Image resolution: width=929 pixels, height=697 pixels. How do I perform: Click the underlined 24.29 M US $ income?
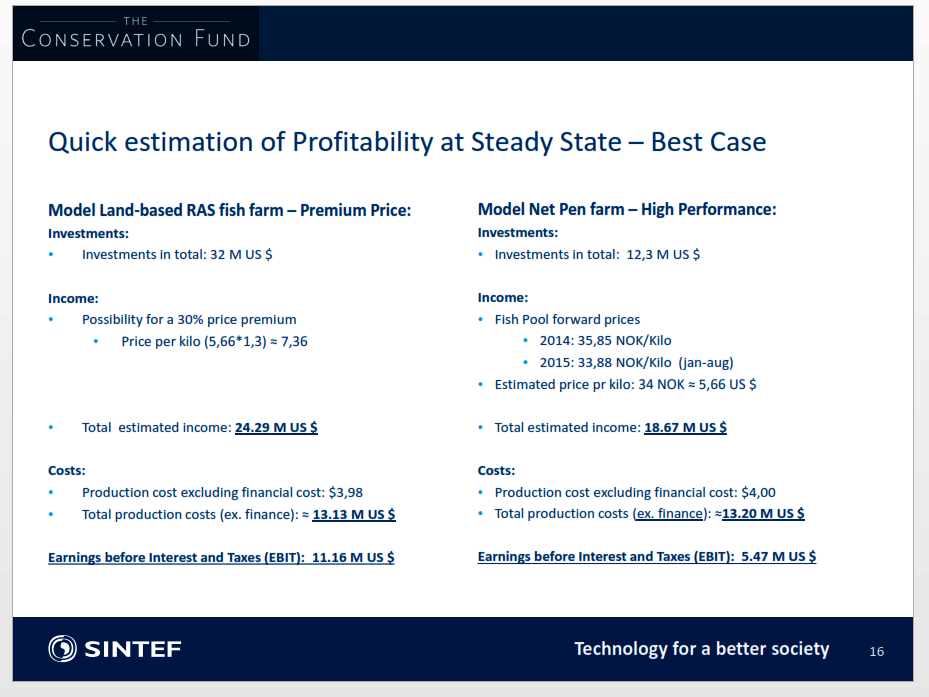coord(276,427)
